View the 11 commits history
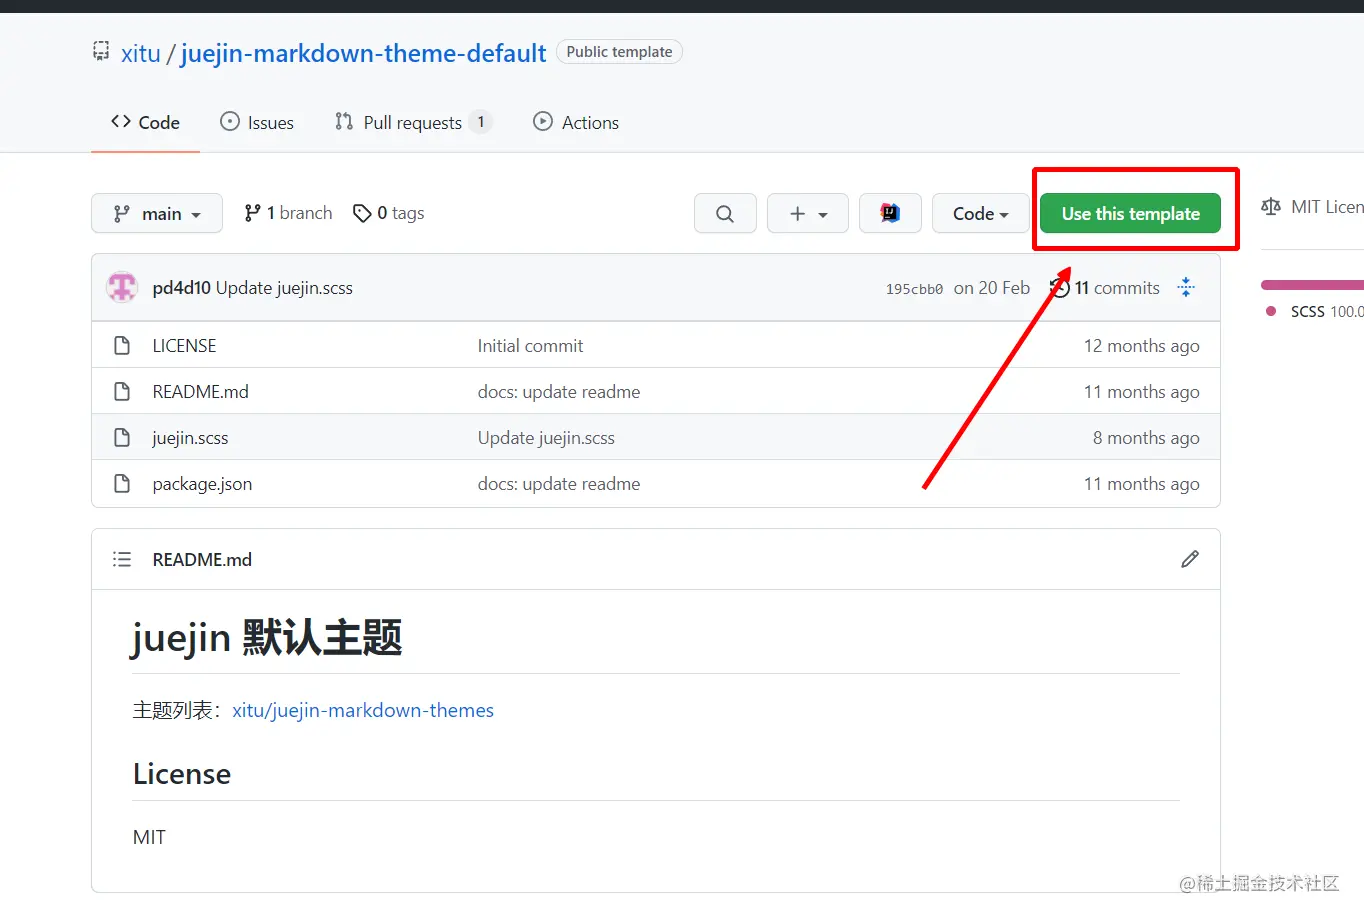1364x918 pixels. pos(1105,288)
